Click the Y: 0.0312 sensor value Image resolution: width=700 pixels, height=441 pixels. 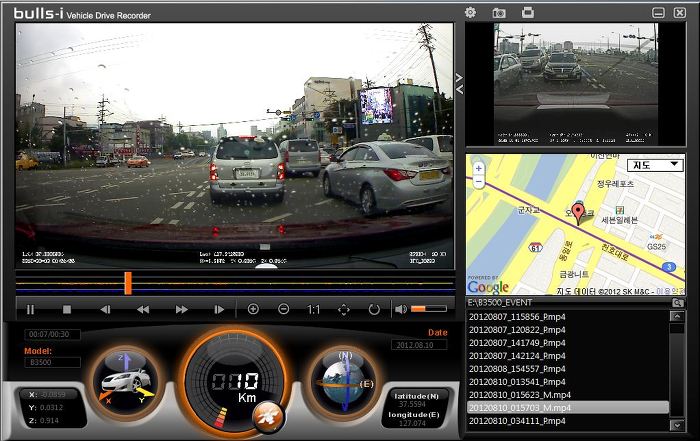(x=46, y=408)
